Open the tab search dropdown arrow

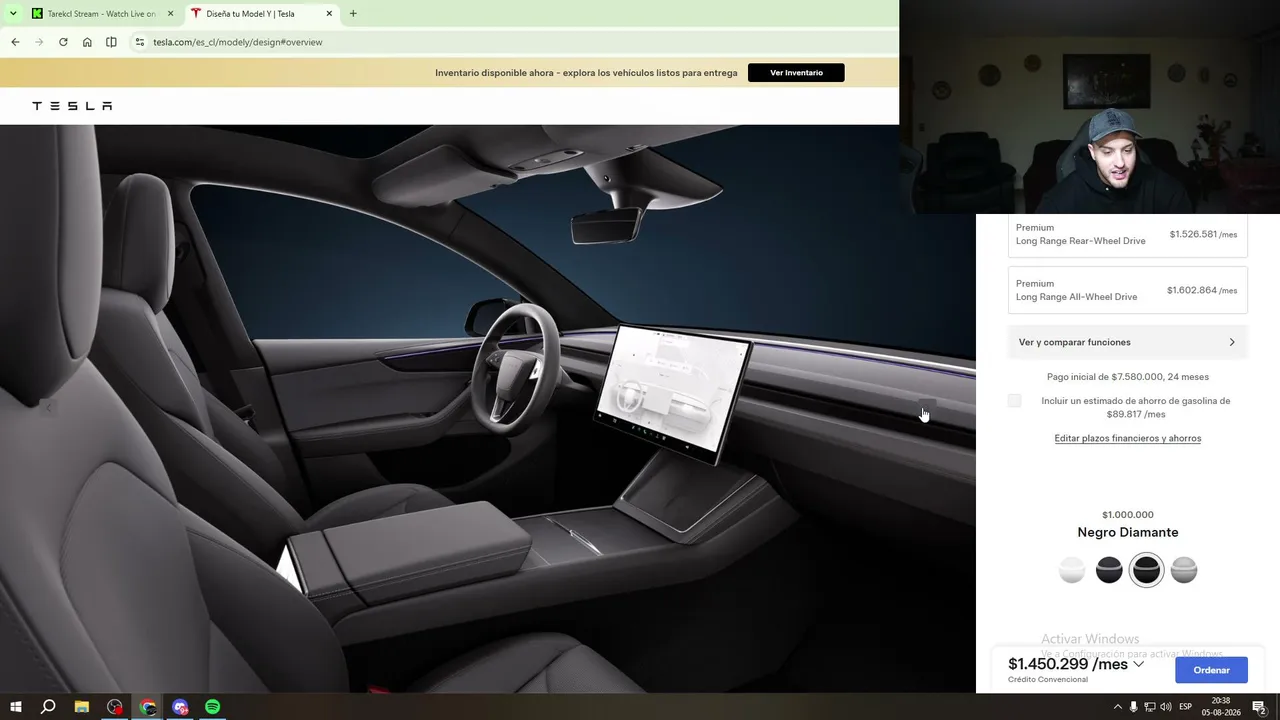[13, 14]
